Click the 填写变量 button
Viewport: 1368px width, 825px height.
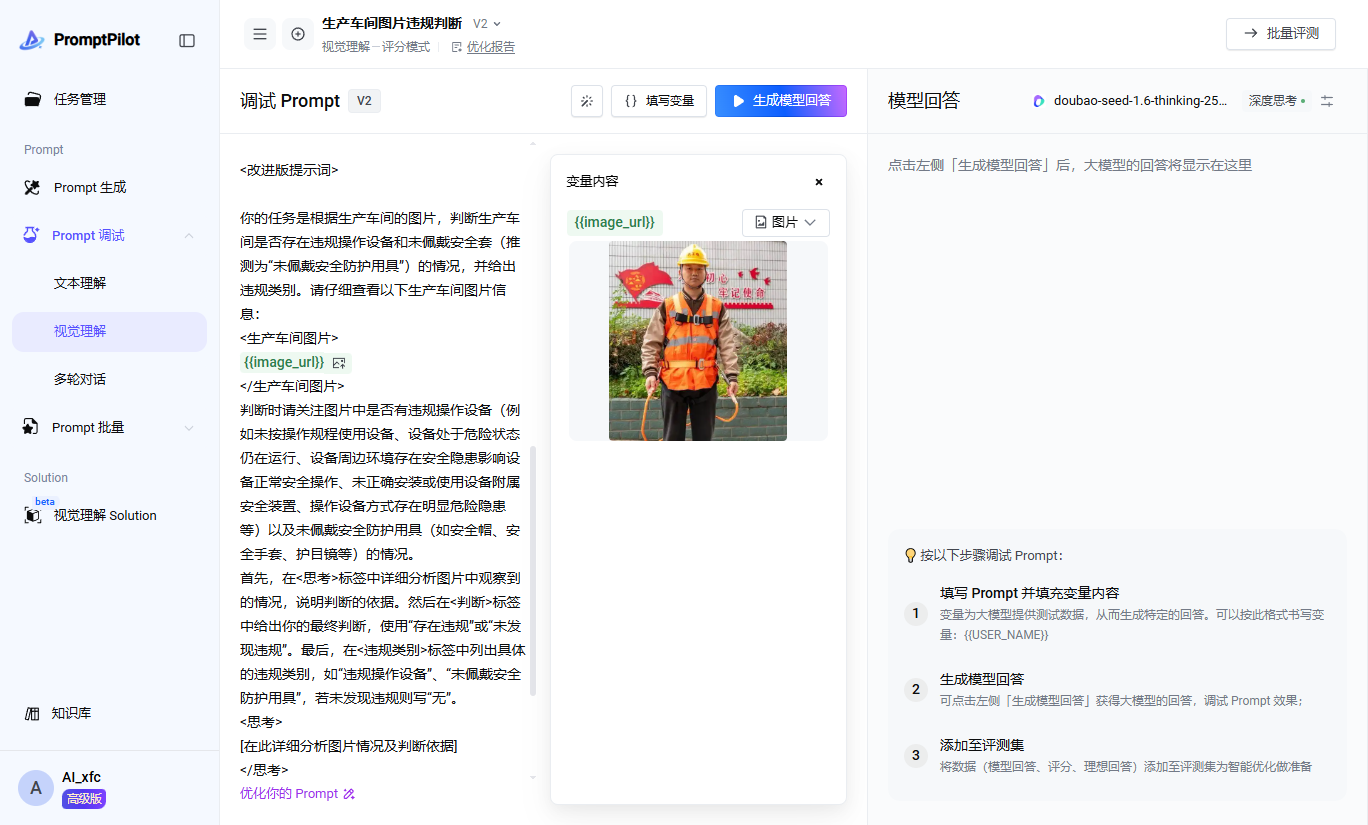point(659,101)
